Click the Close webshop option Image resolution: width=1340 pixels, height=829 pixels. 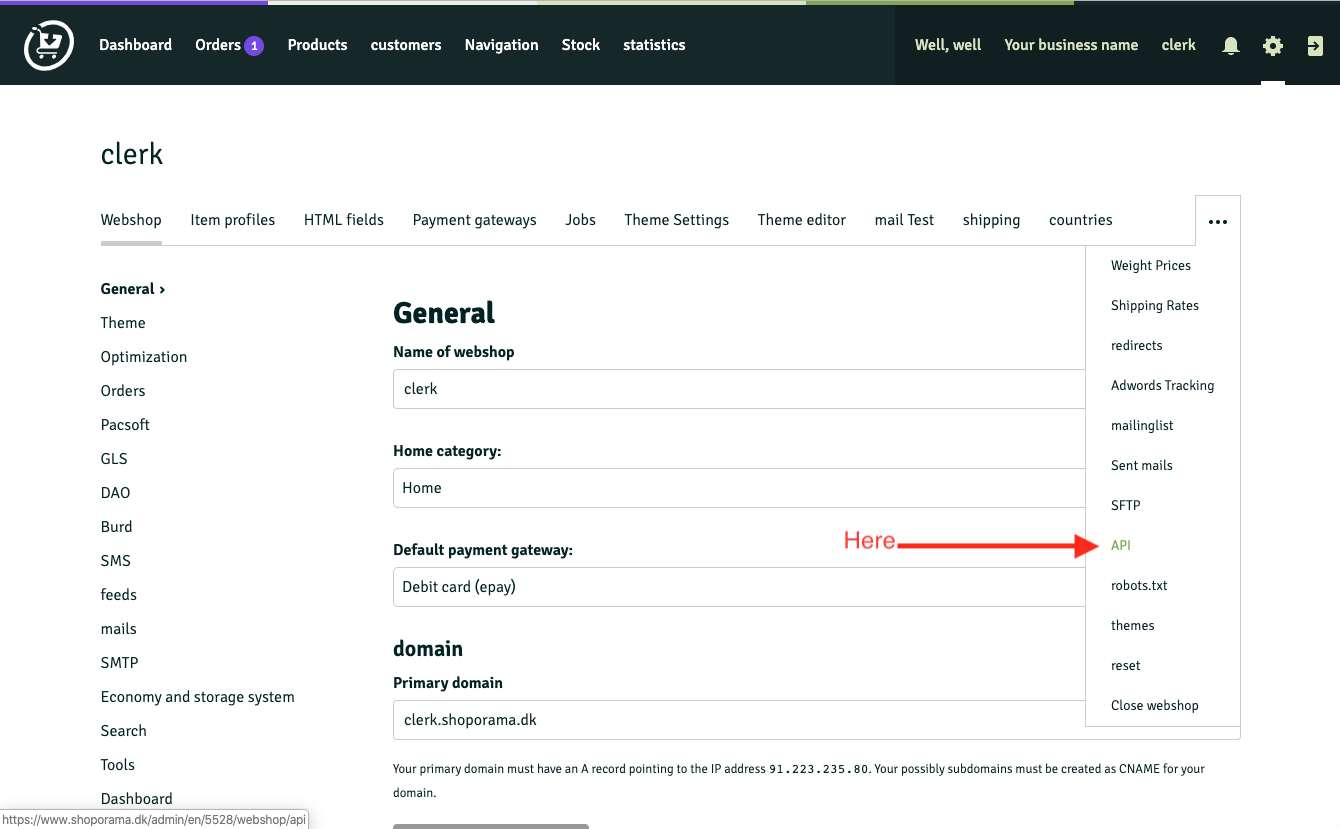pos(1155,705)
